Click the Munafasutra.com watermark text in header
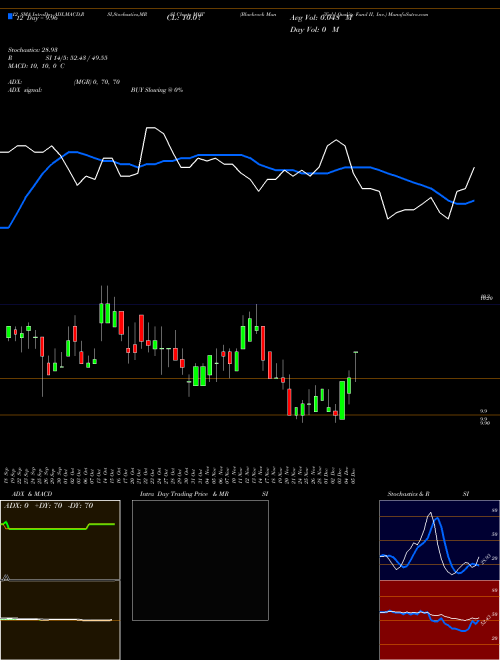 click(x=407, y=14)
